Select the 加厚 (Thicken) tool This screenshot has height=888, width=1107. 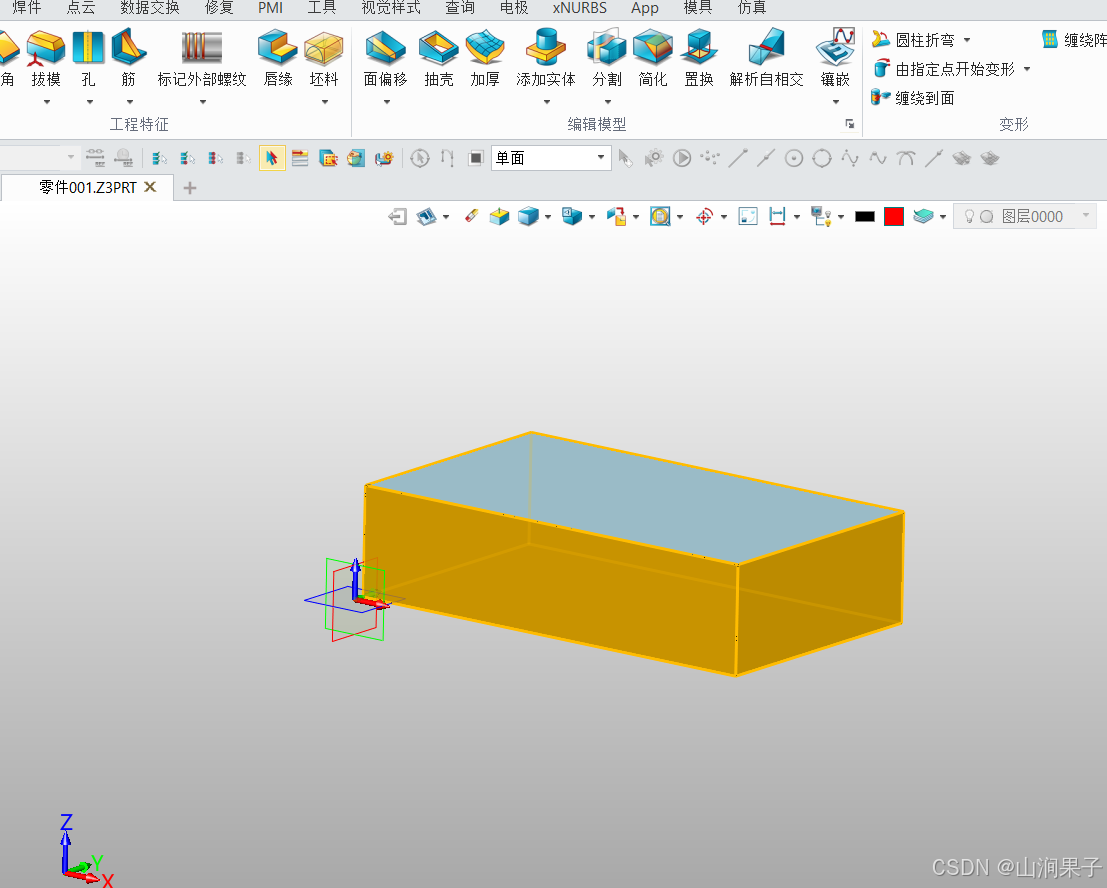[485, 59]
